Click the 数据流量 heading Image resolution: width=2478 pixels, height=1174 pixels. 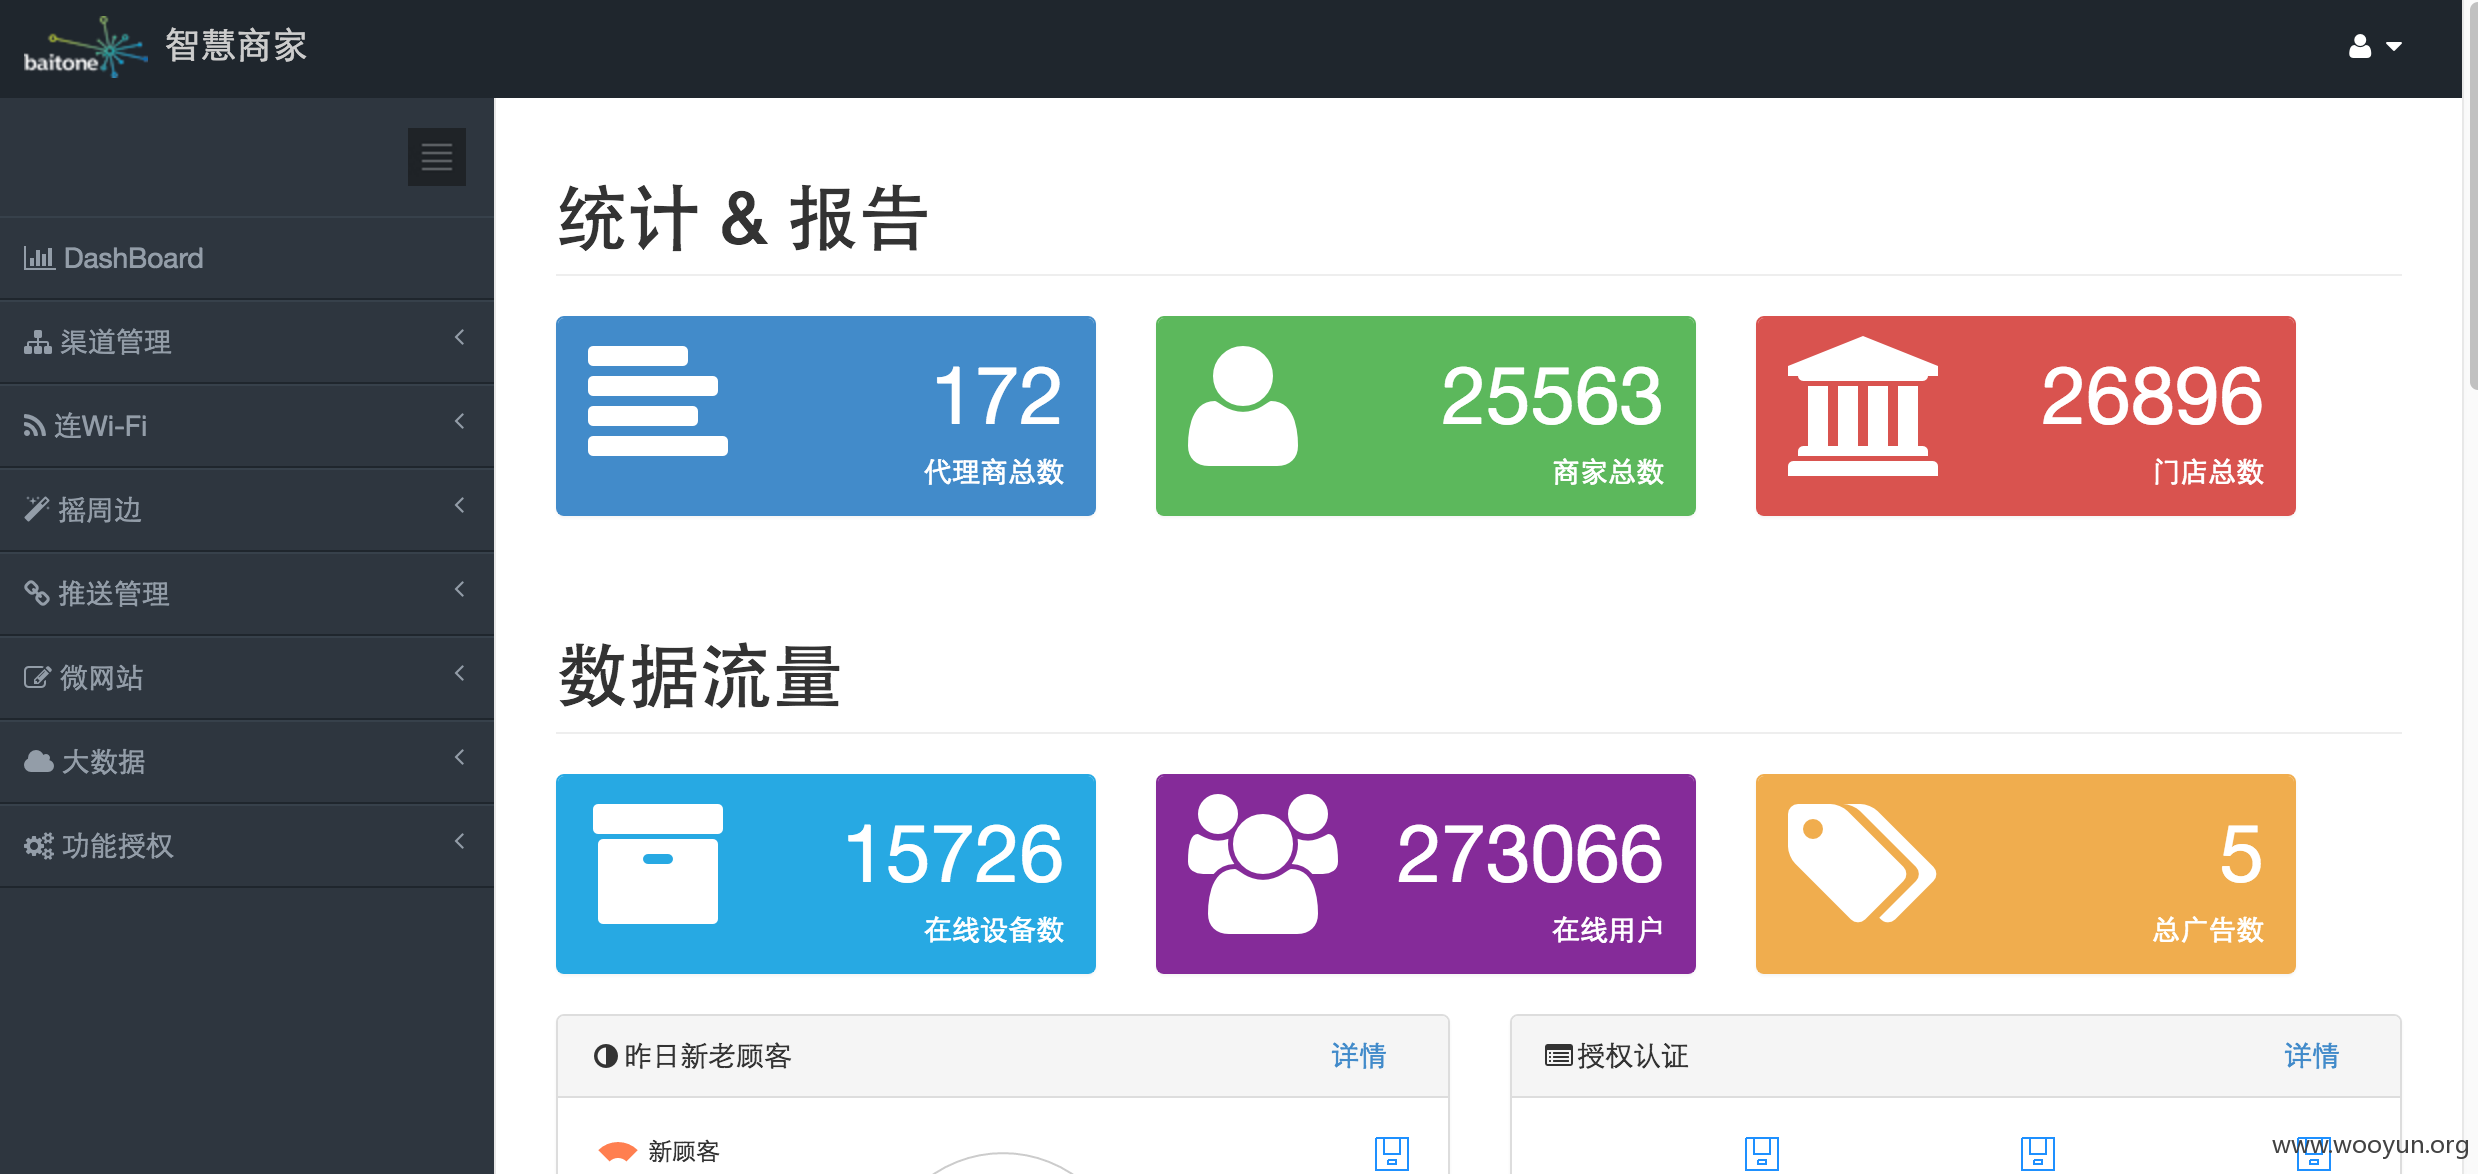(699, 676)
